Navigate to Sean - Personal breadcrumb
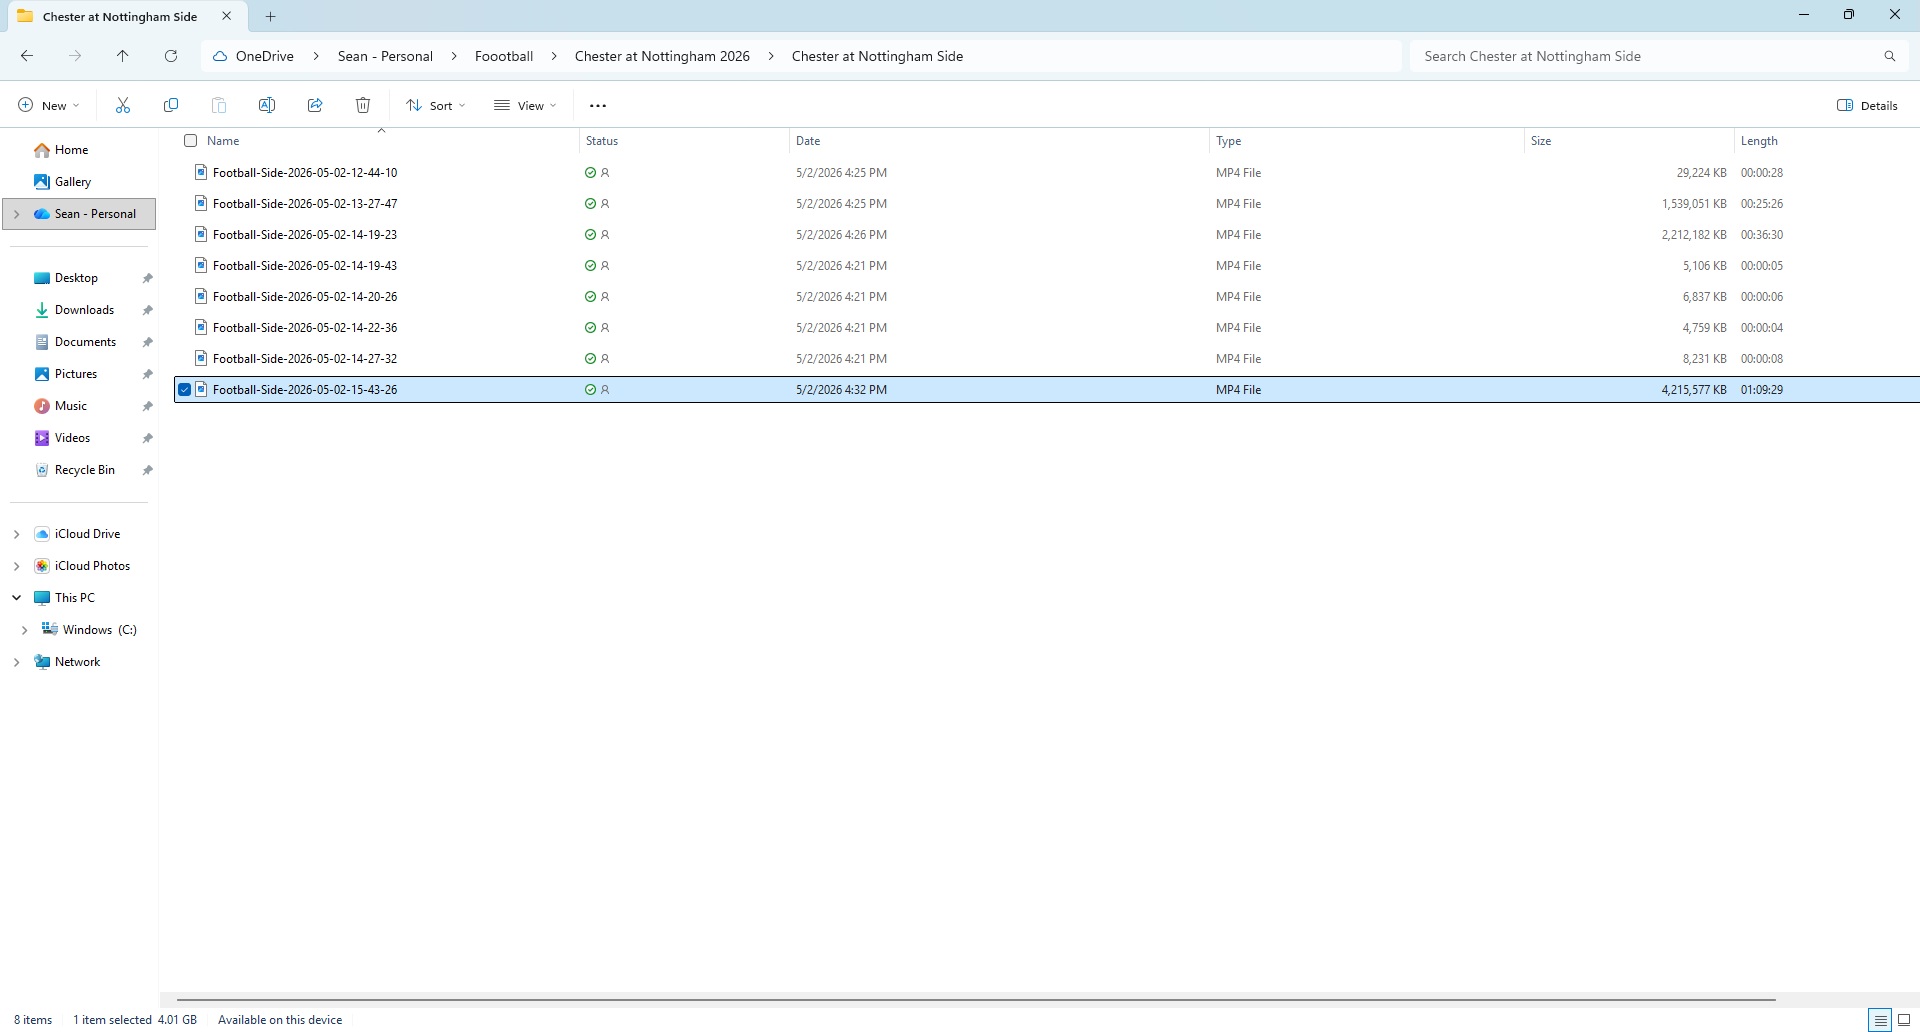 (385, 56)
